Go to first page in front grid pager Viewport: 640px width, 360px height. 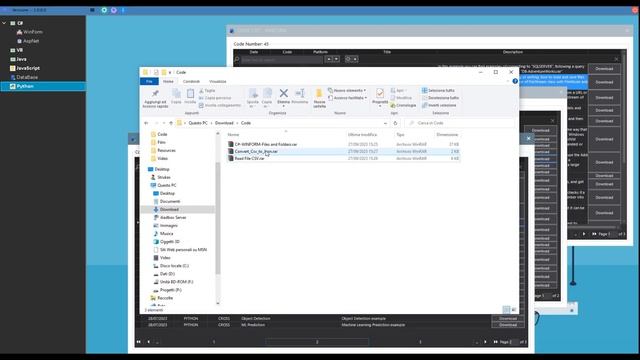[x=139, y=342]
